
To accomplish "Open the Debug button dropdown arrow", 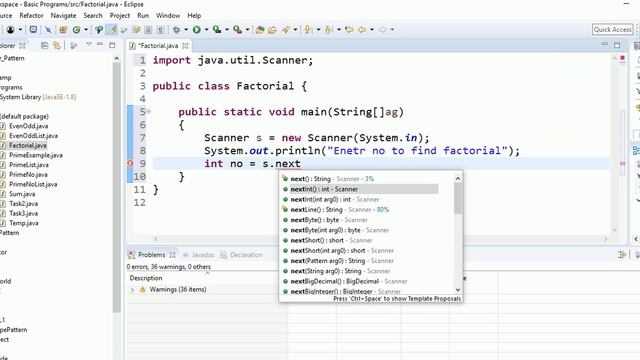I will coord(186,29).
